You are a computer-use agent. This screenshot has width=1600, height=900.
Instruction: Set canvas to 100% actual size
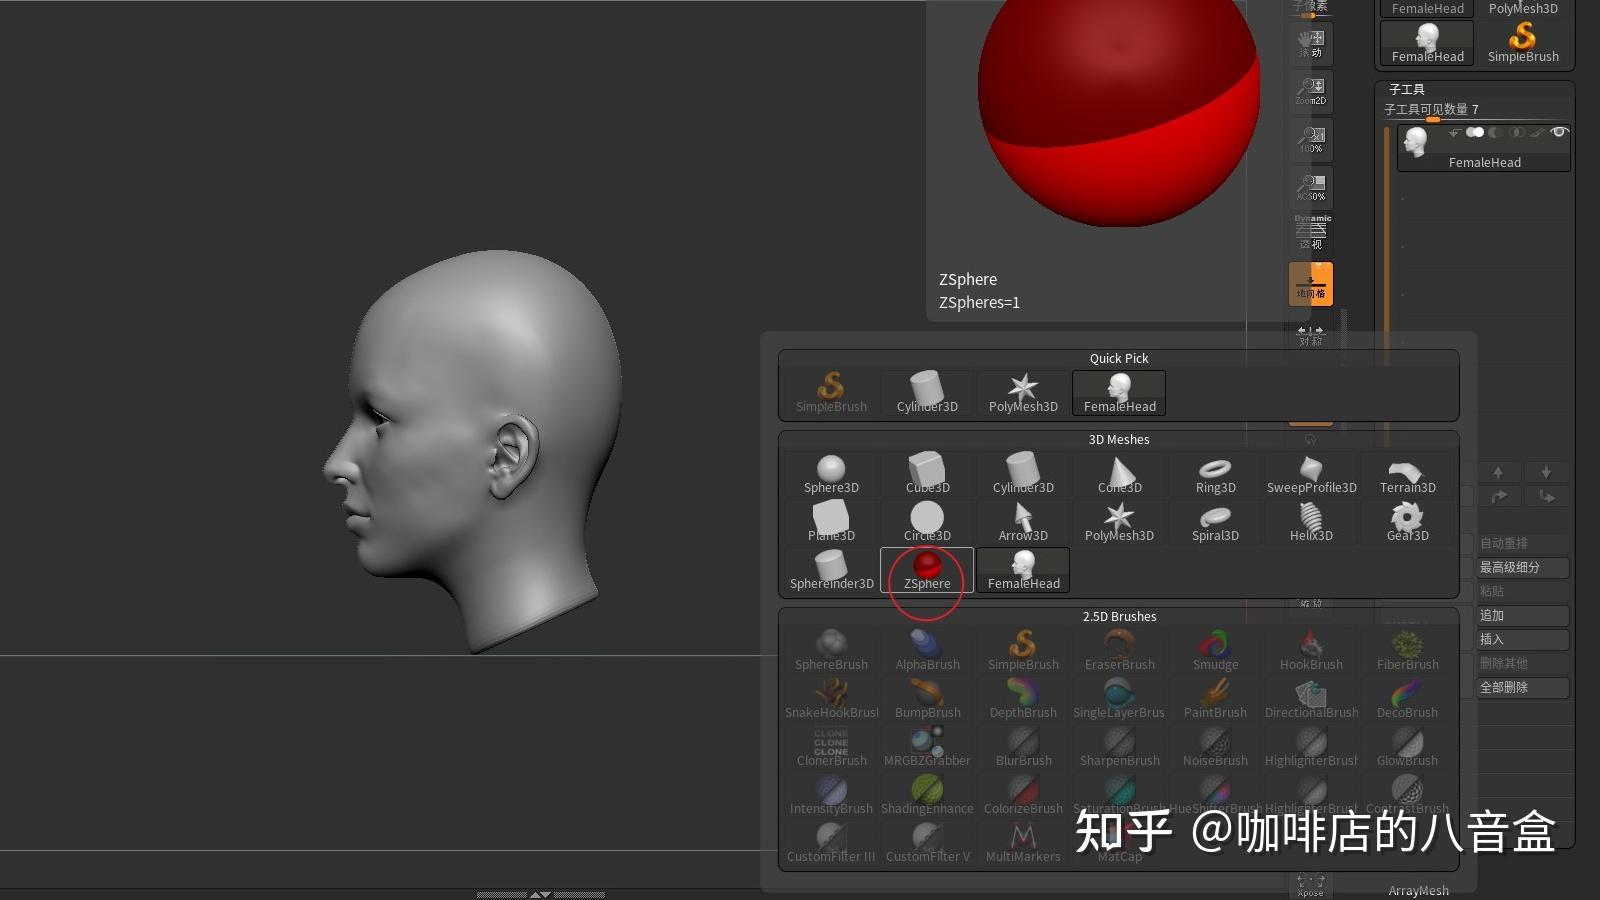[x=1311, y=139]
